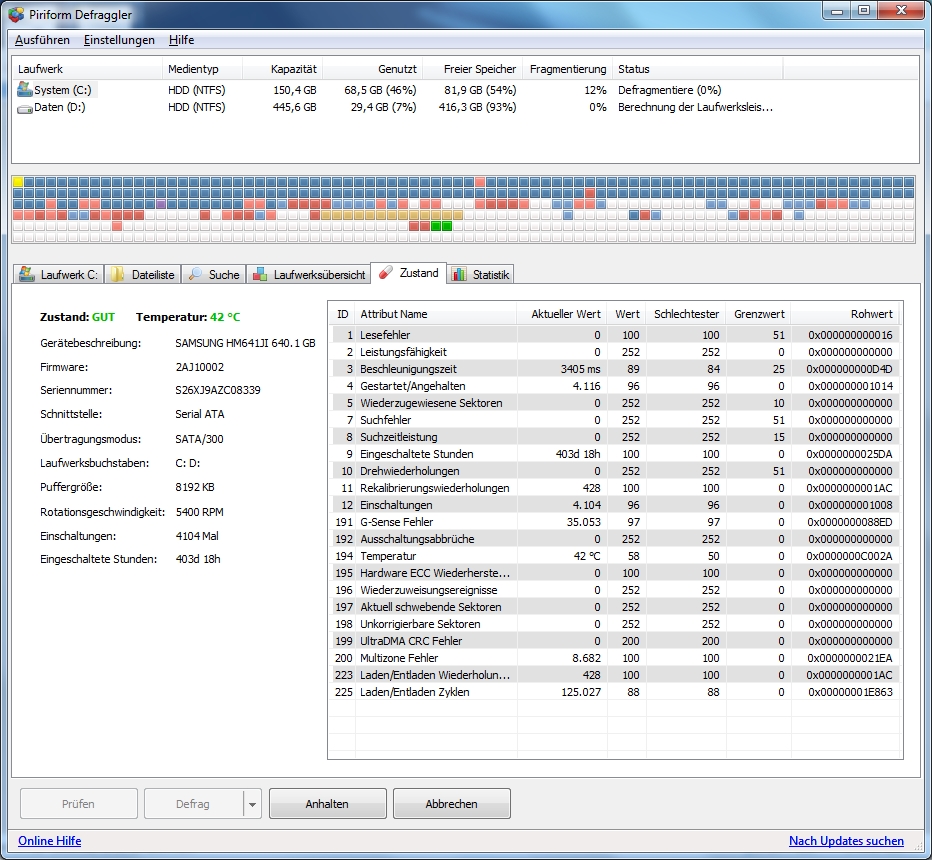This screenshot has width=932, height=860.
Task: Select the Laden/Entladen Zyklen row
Action: 615,692
